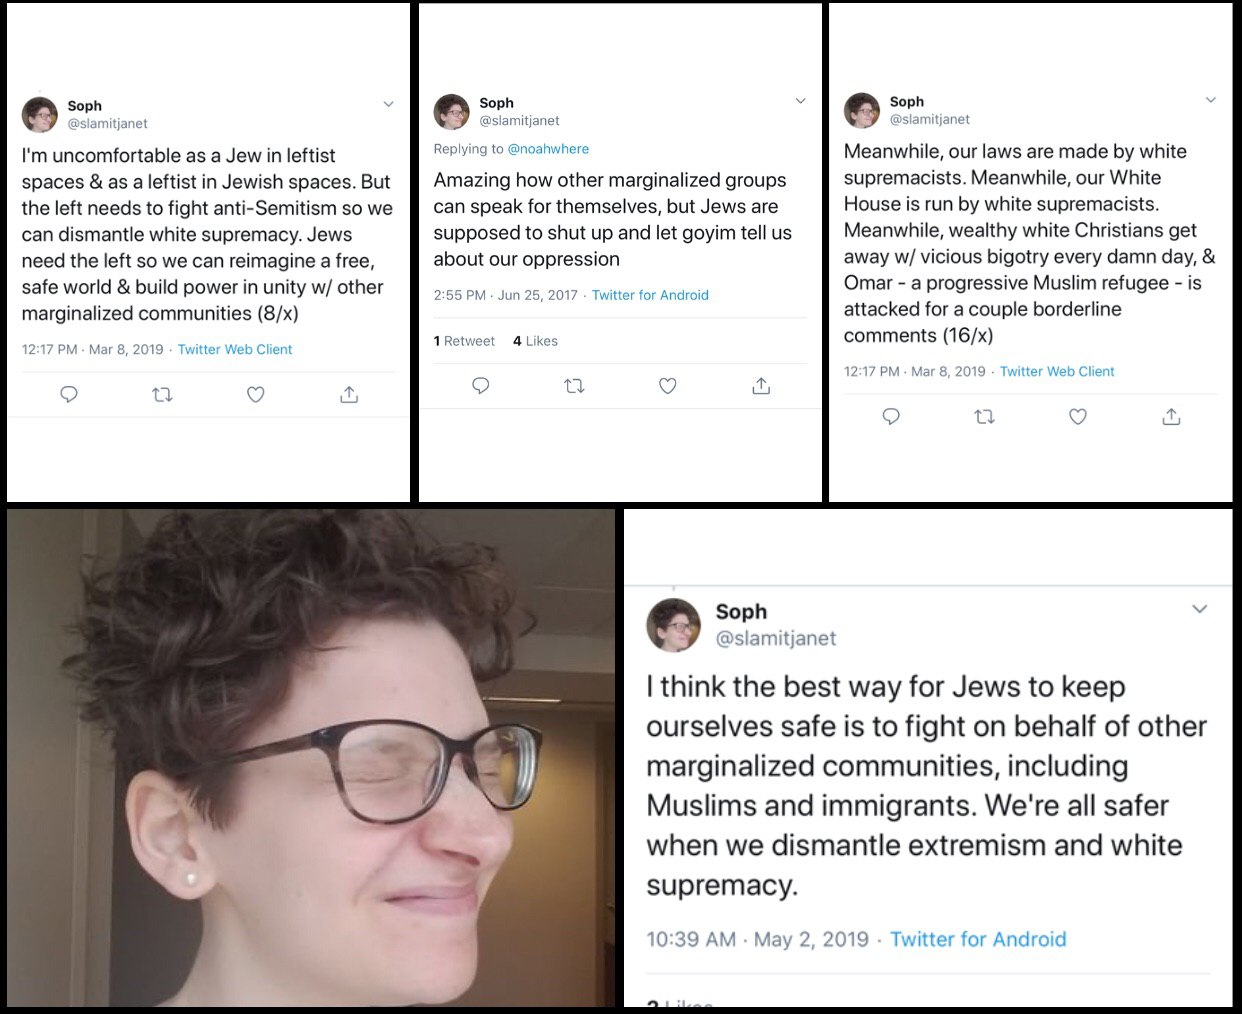Expand options chevron on @noahwhere reply tweet
The width and height of the screenshot is (1242, 1014).
(800, 101)
